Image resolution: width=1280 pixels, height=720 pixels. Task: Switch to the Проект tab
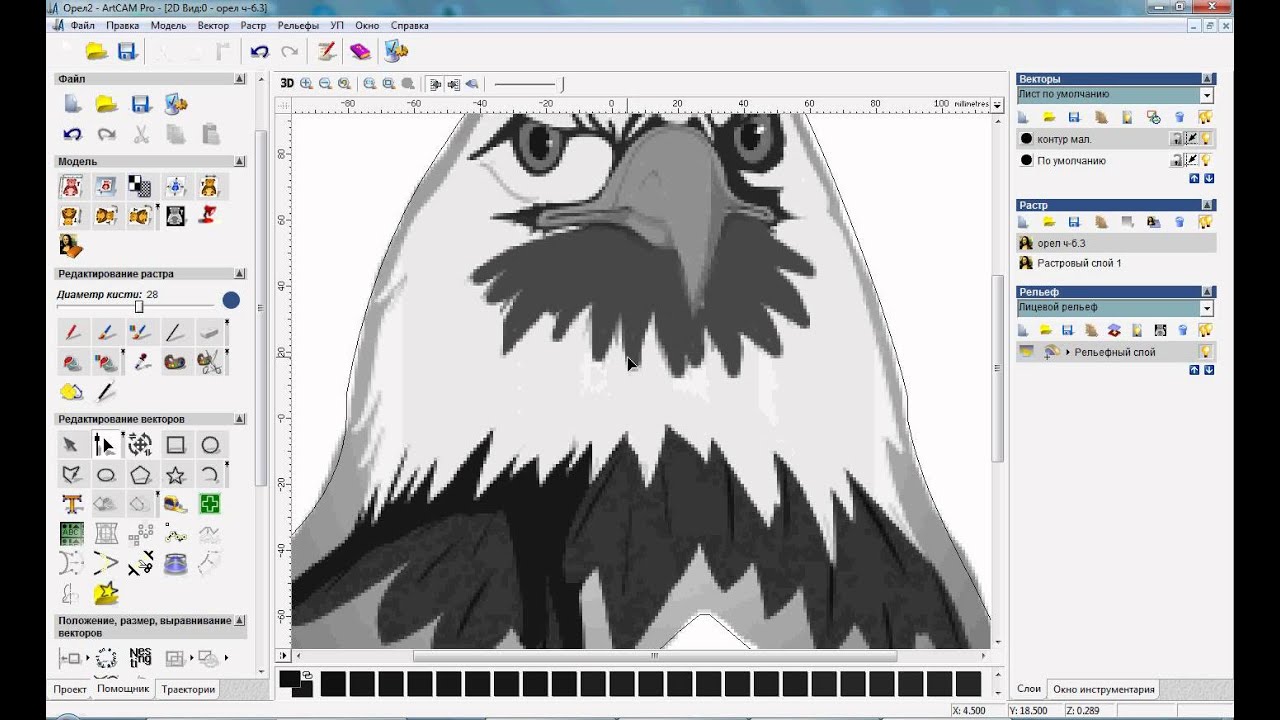(x=70, y=689)
